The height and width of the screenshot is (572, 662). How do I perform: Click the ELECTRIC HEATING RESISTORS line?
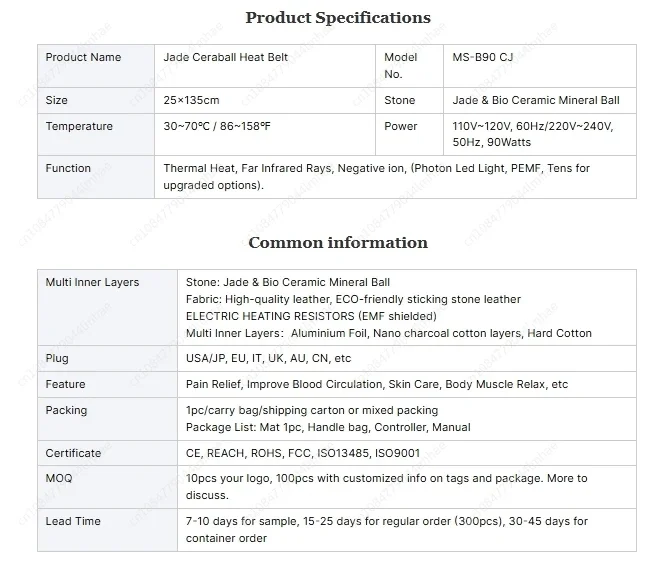[x=311, y=316]
